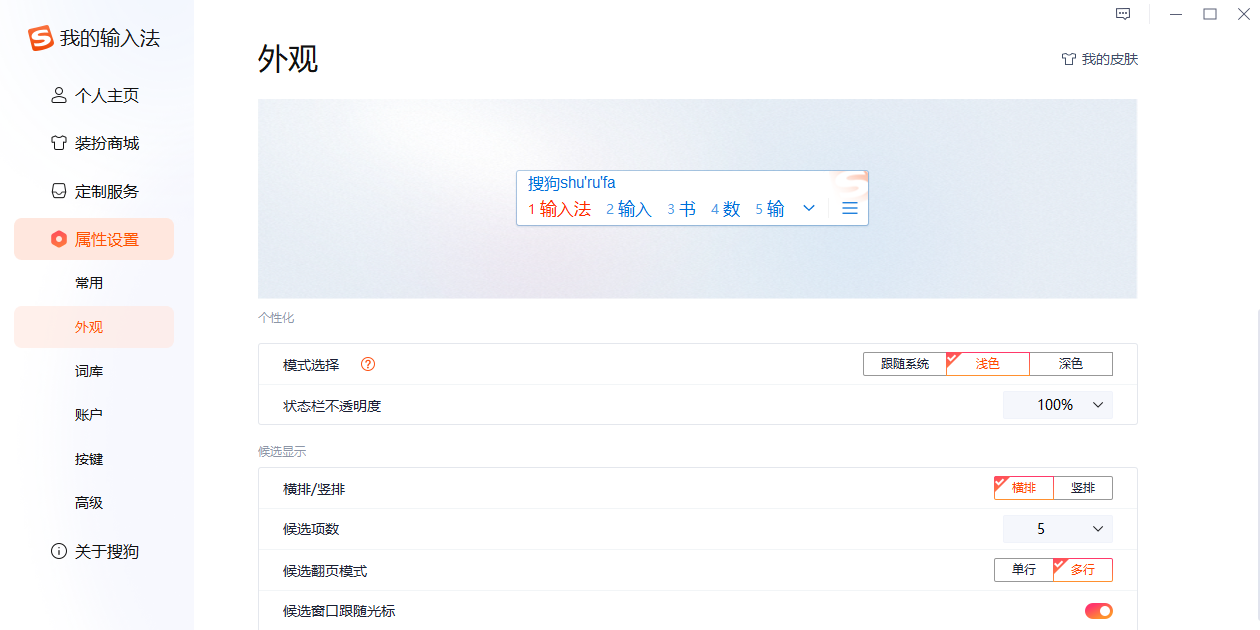1260x630 pixels.
Task: Click candidate 1 输入法 in preview
Action: (560, 209)
